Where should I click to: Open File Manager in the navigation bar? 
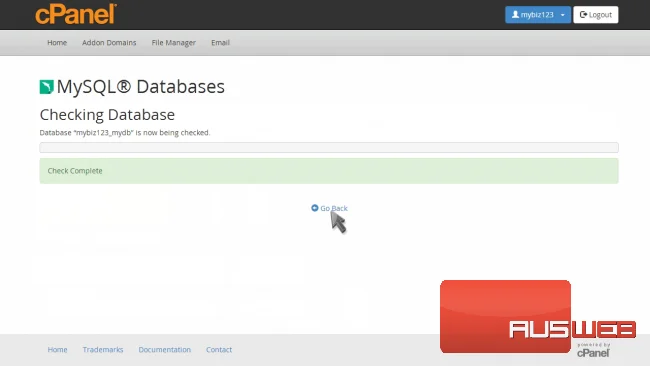coord(173,43)
